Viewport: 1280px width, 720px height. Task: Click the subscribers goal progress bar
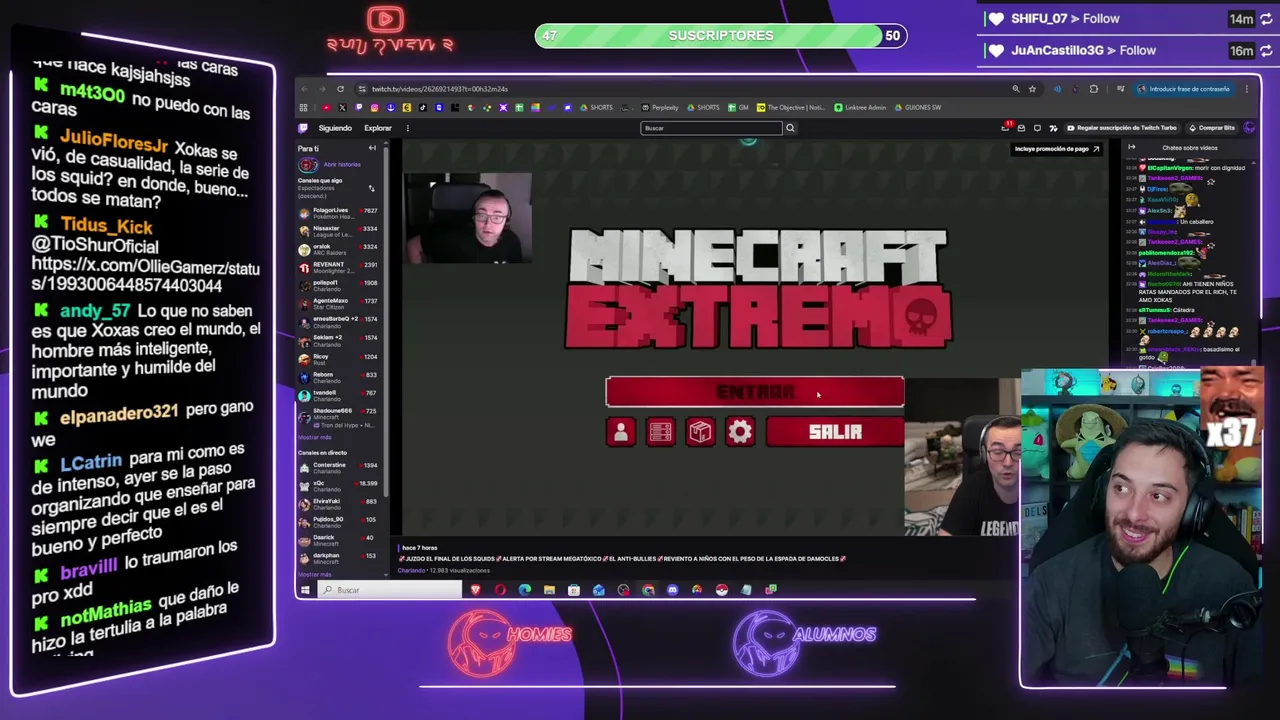tap(721, 36)
